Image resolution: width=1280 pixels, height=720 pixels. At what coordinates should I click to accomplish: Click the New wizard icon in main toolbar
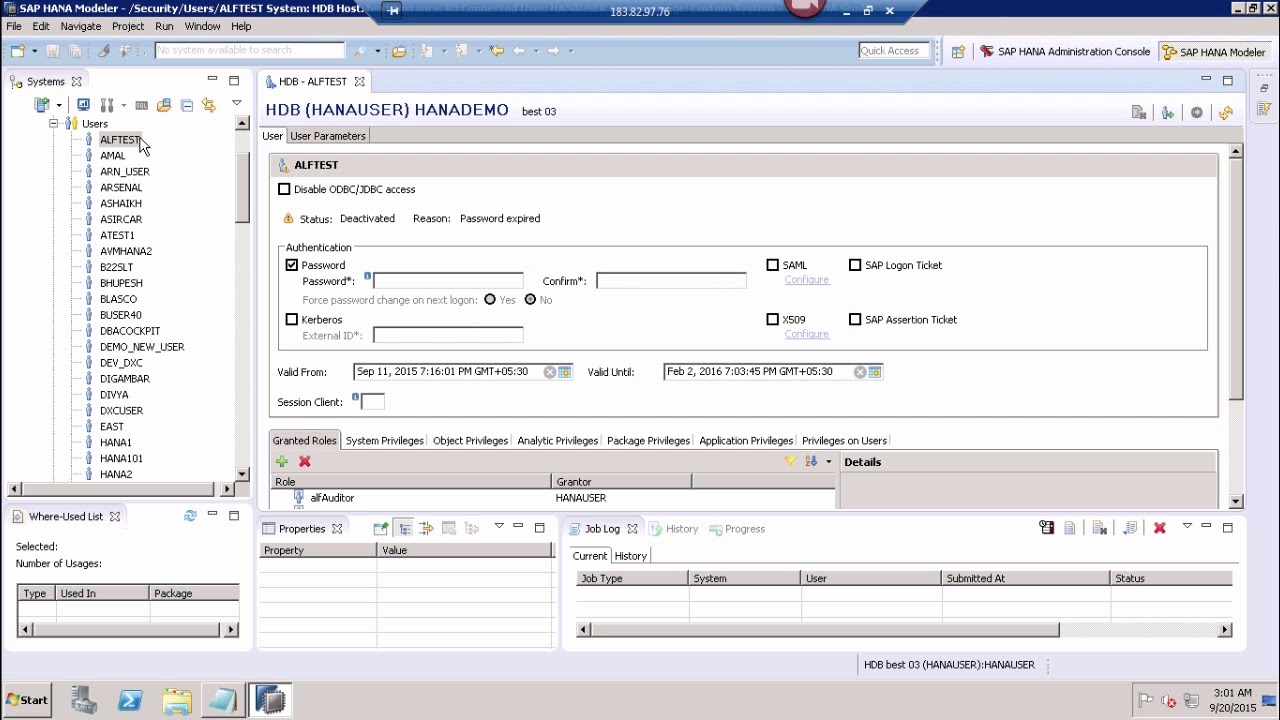tap(18, 51)
